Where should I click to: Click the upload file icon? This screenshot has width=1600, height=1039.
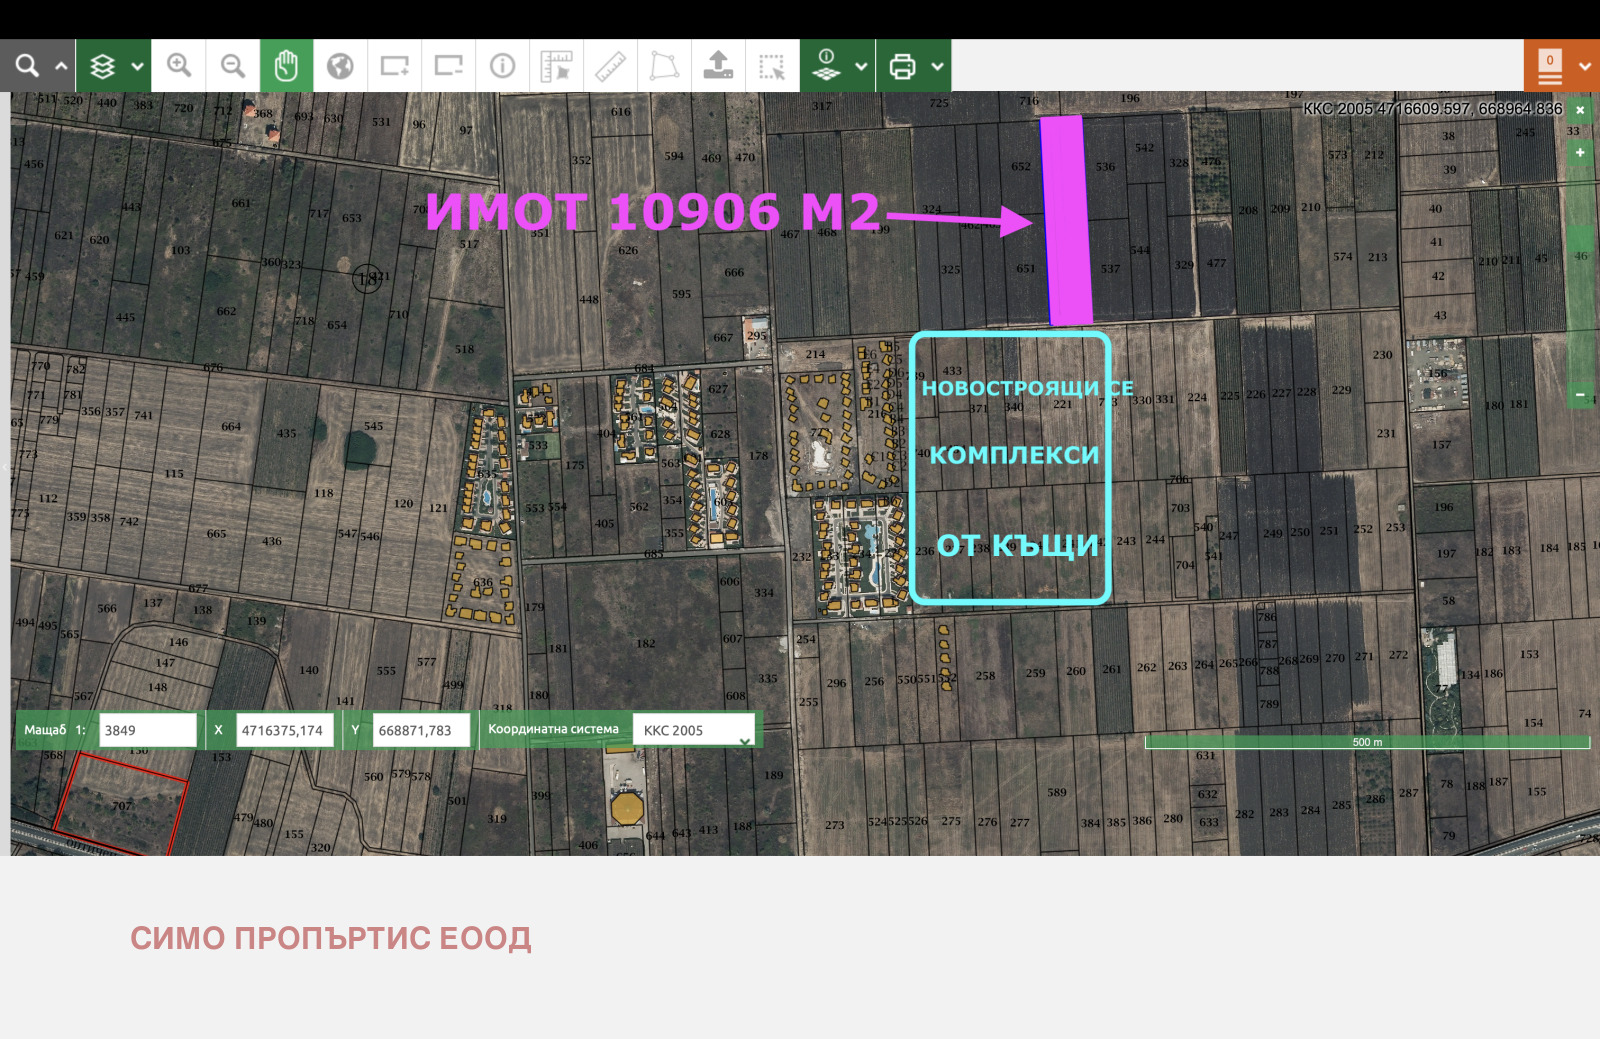[x=718, y=66]
